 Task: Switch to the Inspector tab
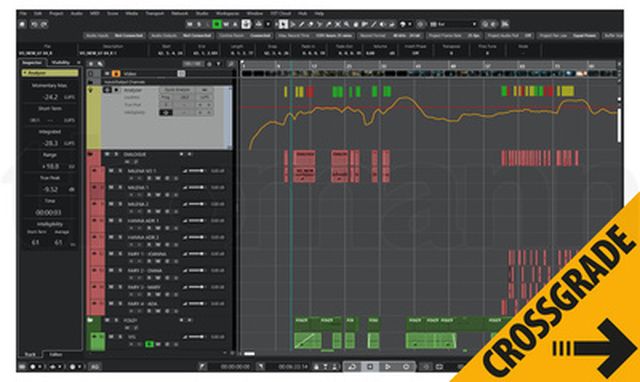coord(32,62)
